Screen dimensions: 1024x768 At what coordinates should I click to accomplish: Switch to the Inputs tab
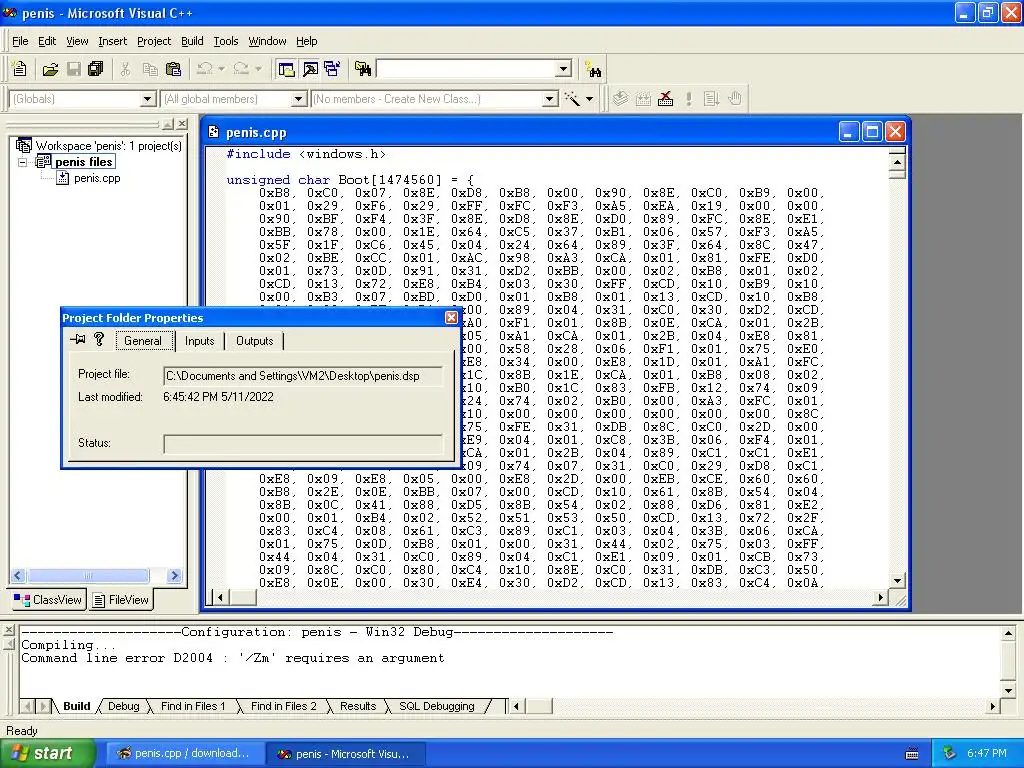click(x=199, y=341)
